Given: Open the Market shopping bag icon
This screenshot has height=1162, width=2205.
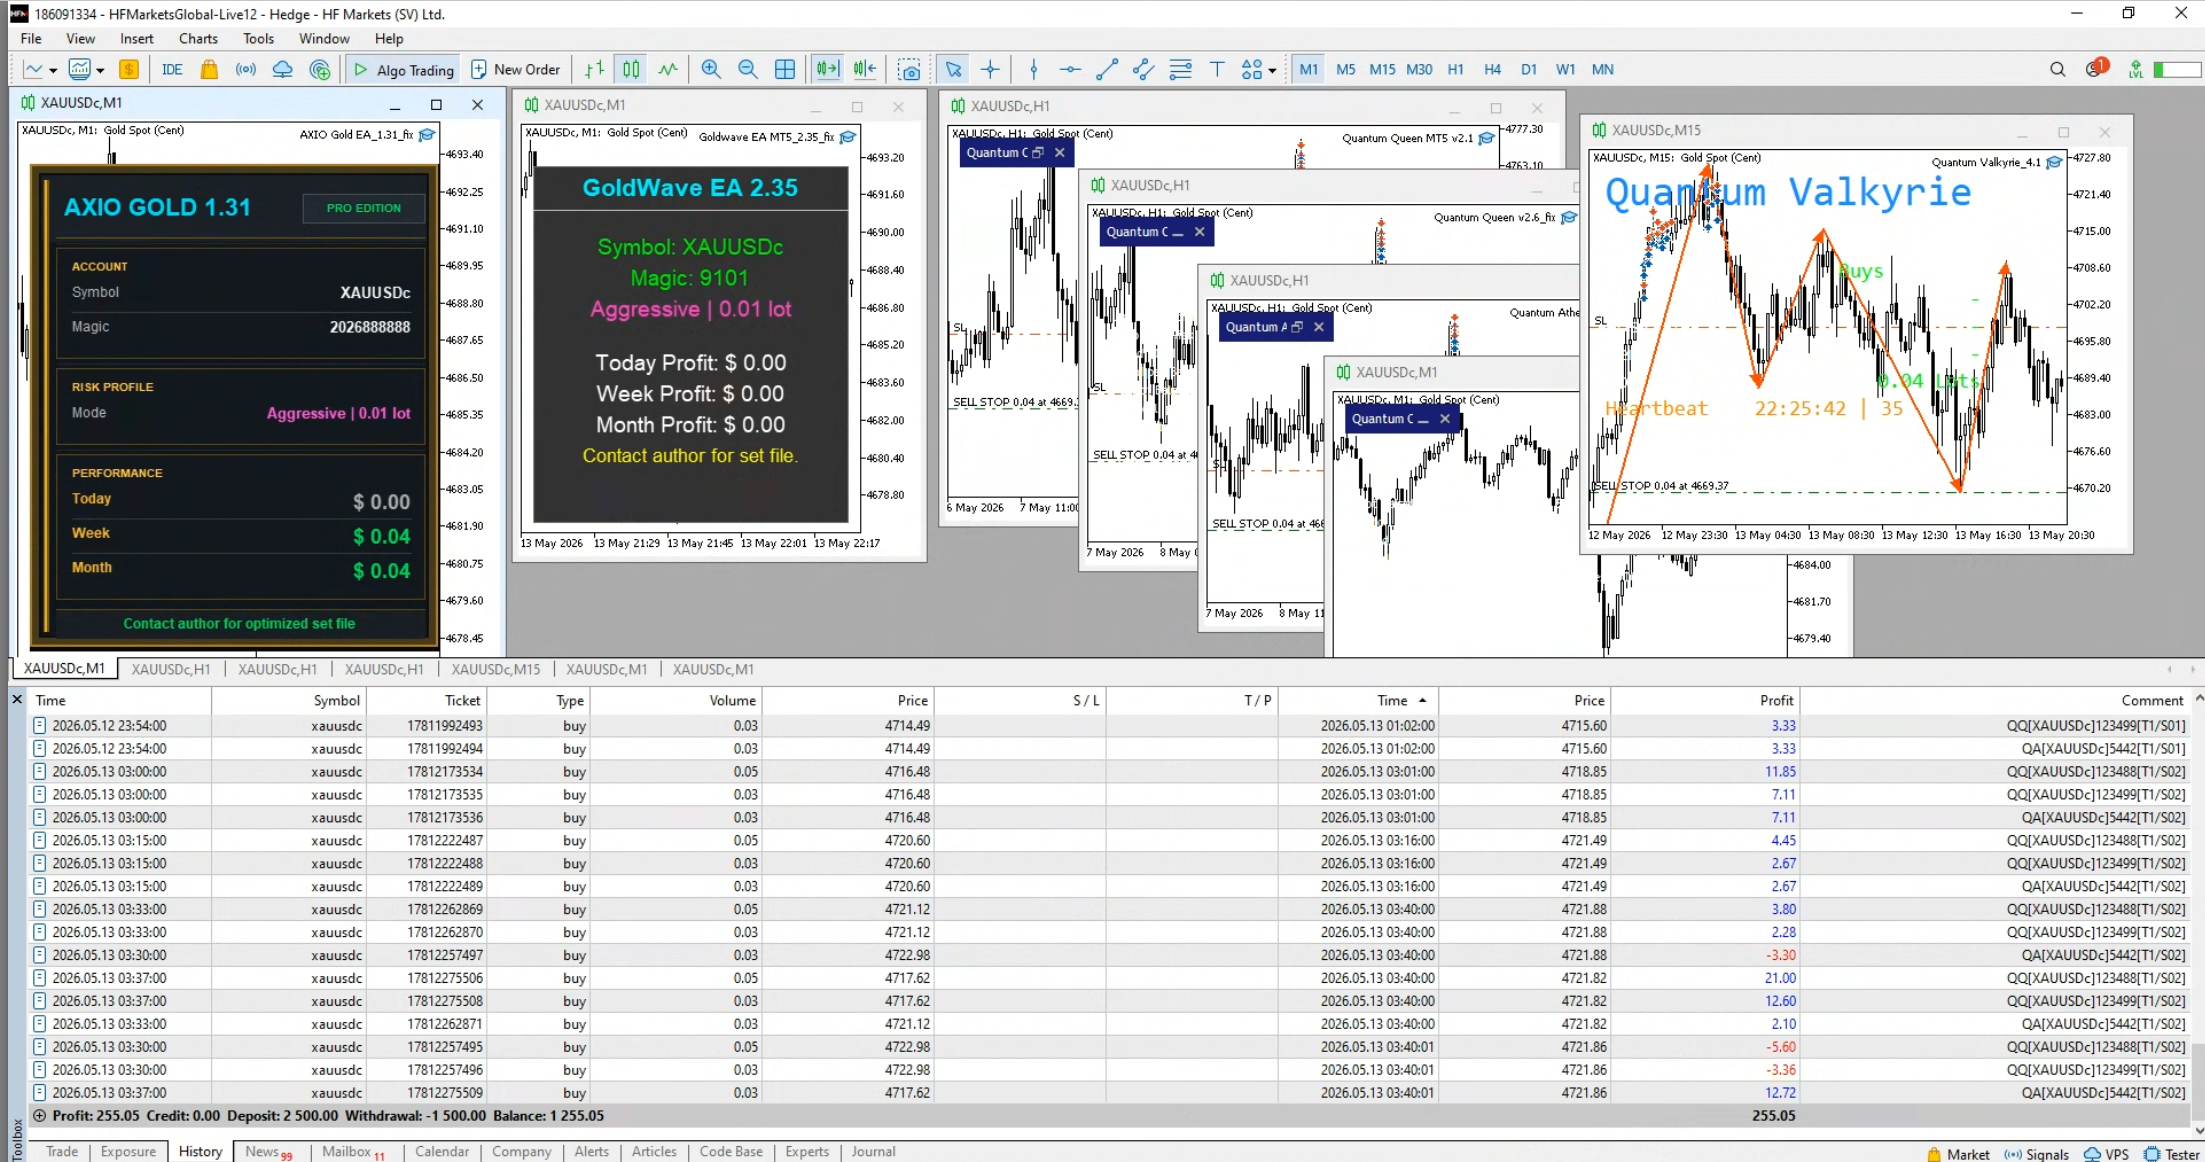Looking at the screenshot, I should pyautogui.click(x=209, y=69).
